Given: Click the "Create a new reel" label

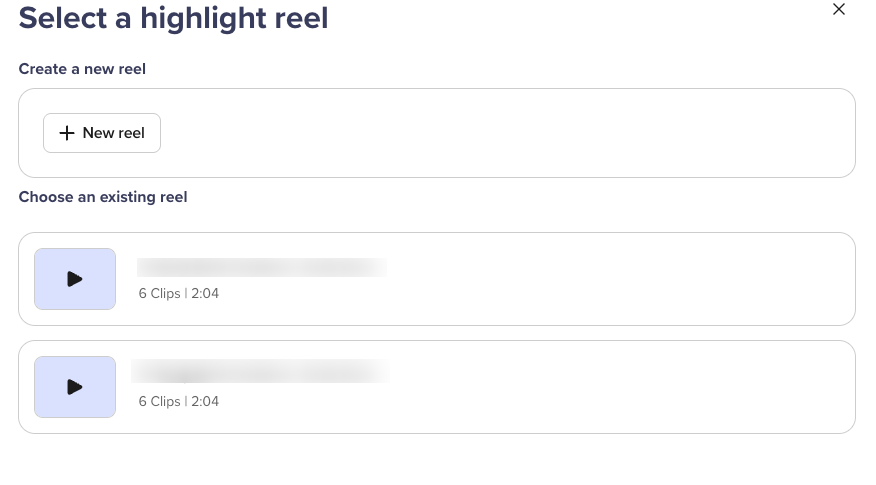Looking at the screenshot, I should tap(83, 69).
